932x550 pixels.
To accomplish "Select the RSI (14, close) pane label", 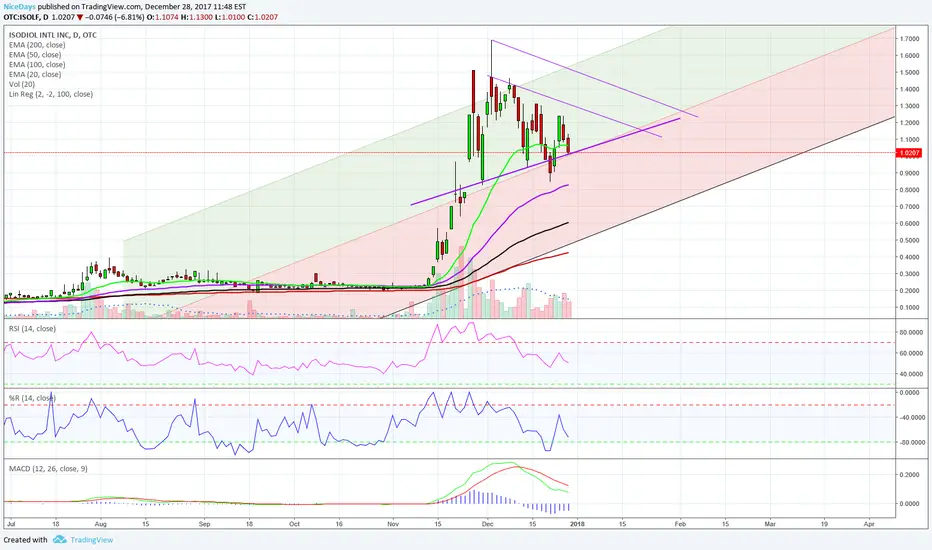I will point(32,329).
